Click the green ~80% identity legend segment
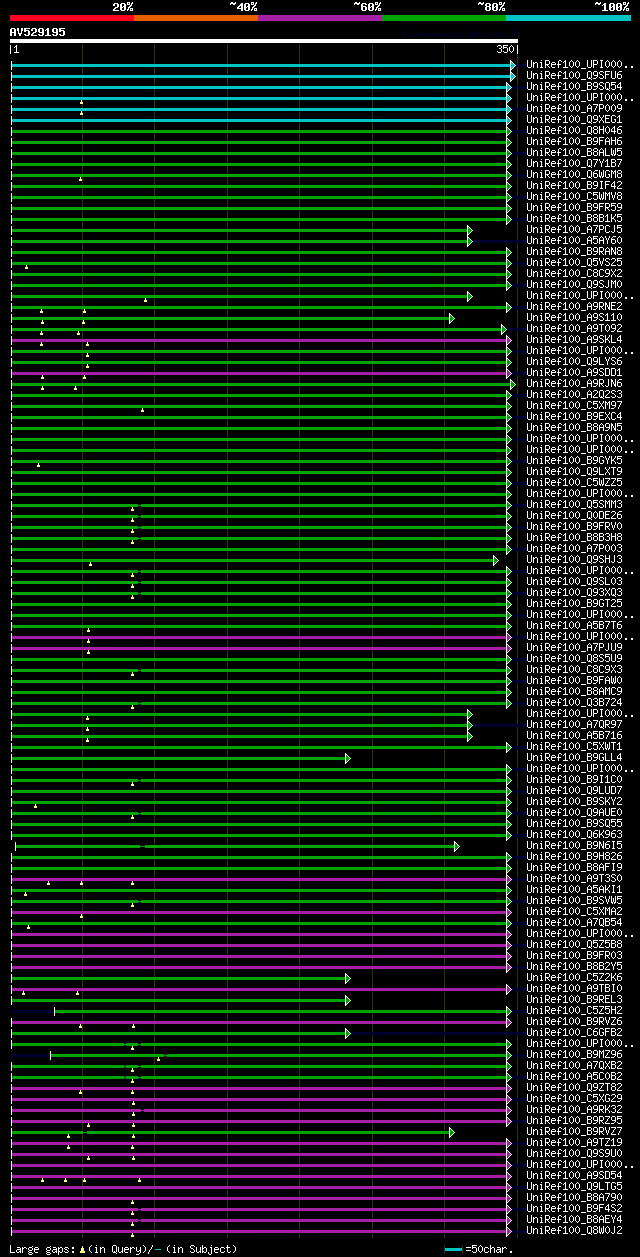The height and width of the screenshot is (1257, 640). [444, 18]
